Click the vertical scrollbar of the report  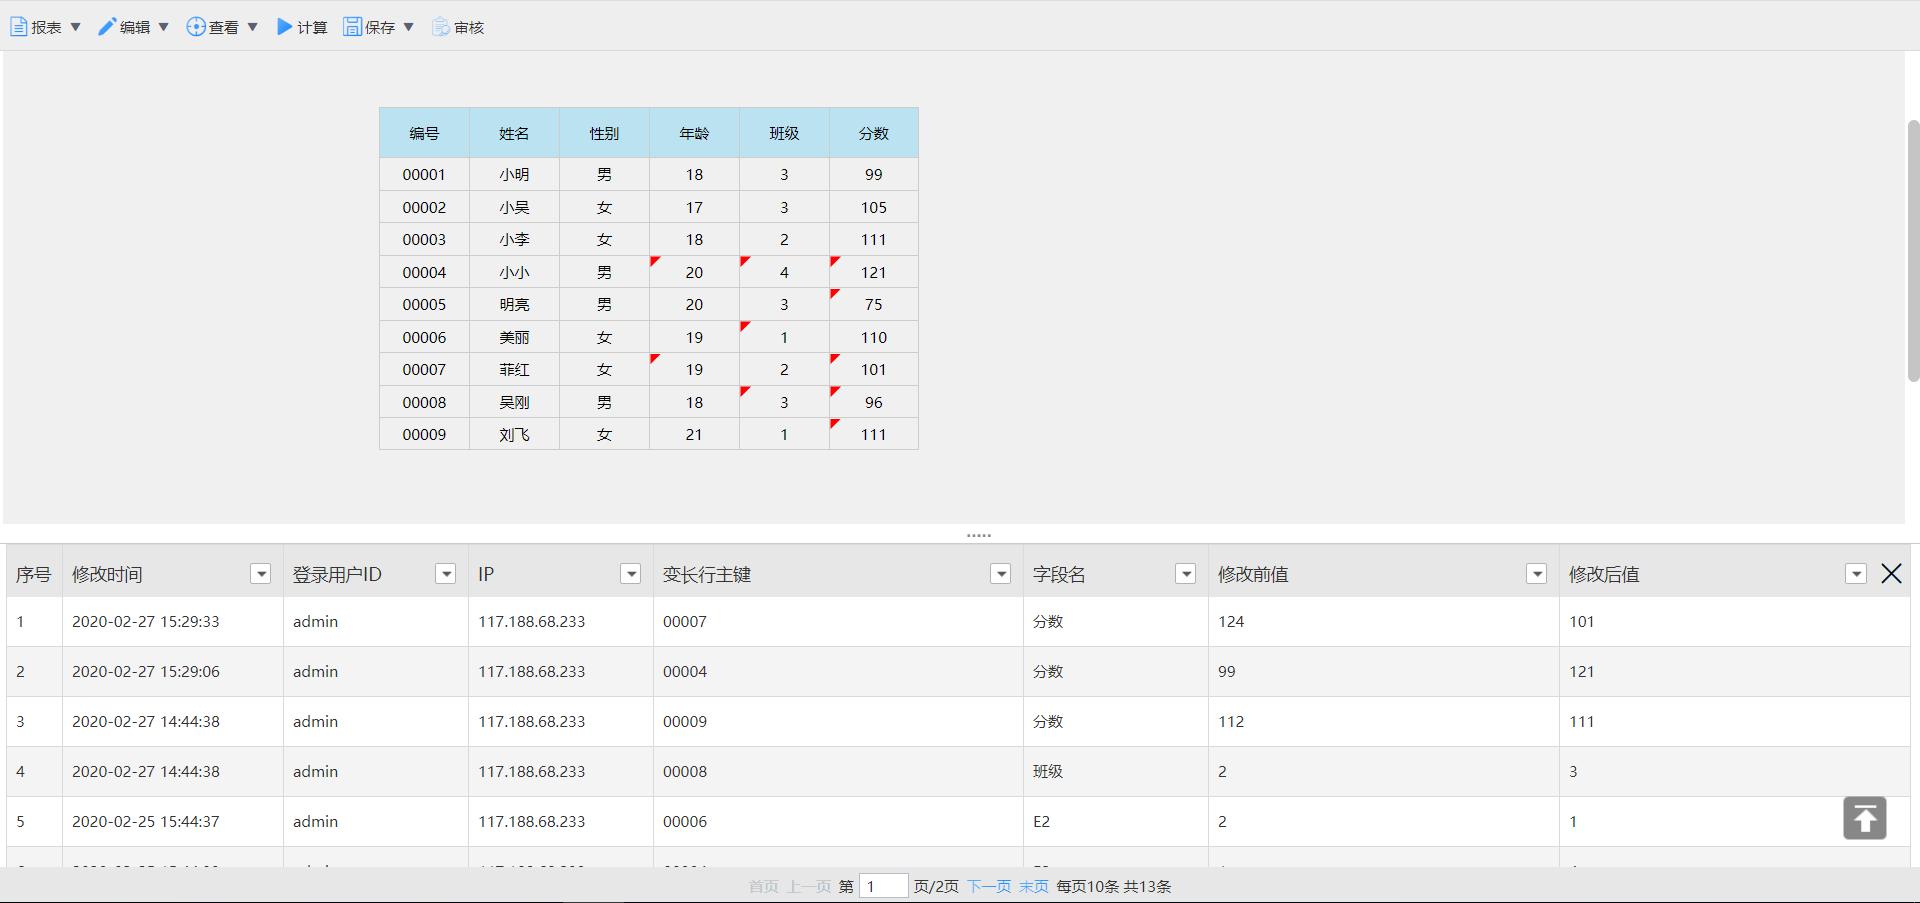pyautogui.click(x=1913, y=250)
